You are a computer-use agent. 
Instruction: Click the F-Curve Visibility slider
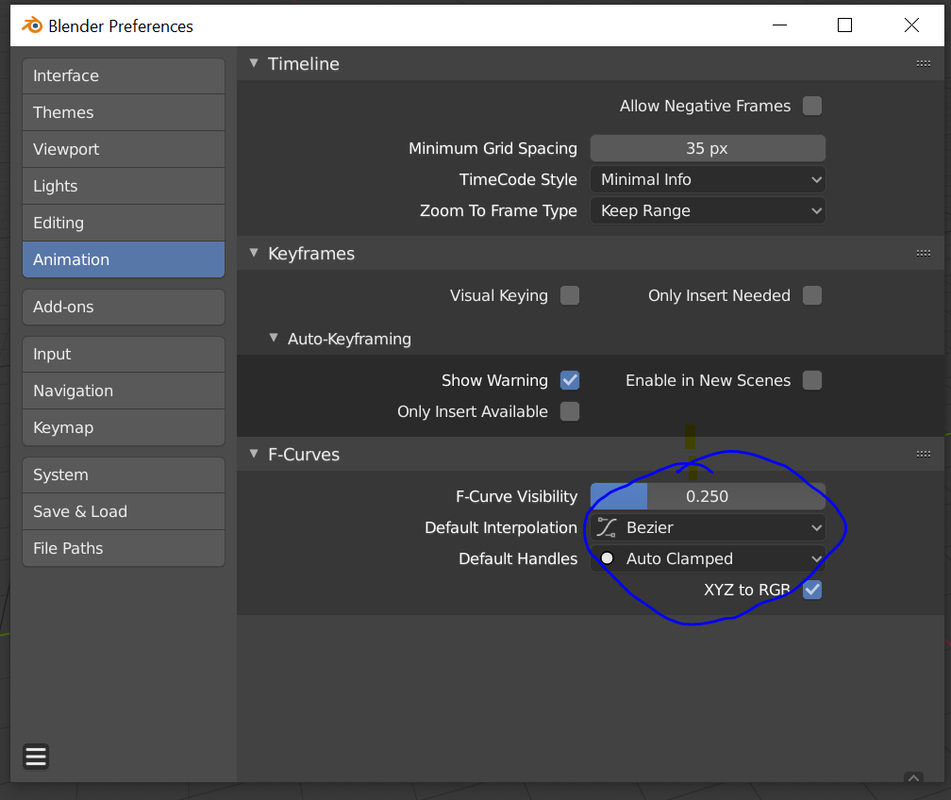(x=708, y=497)
